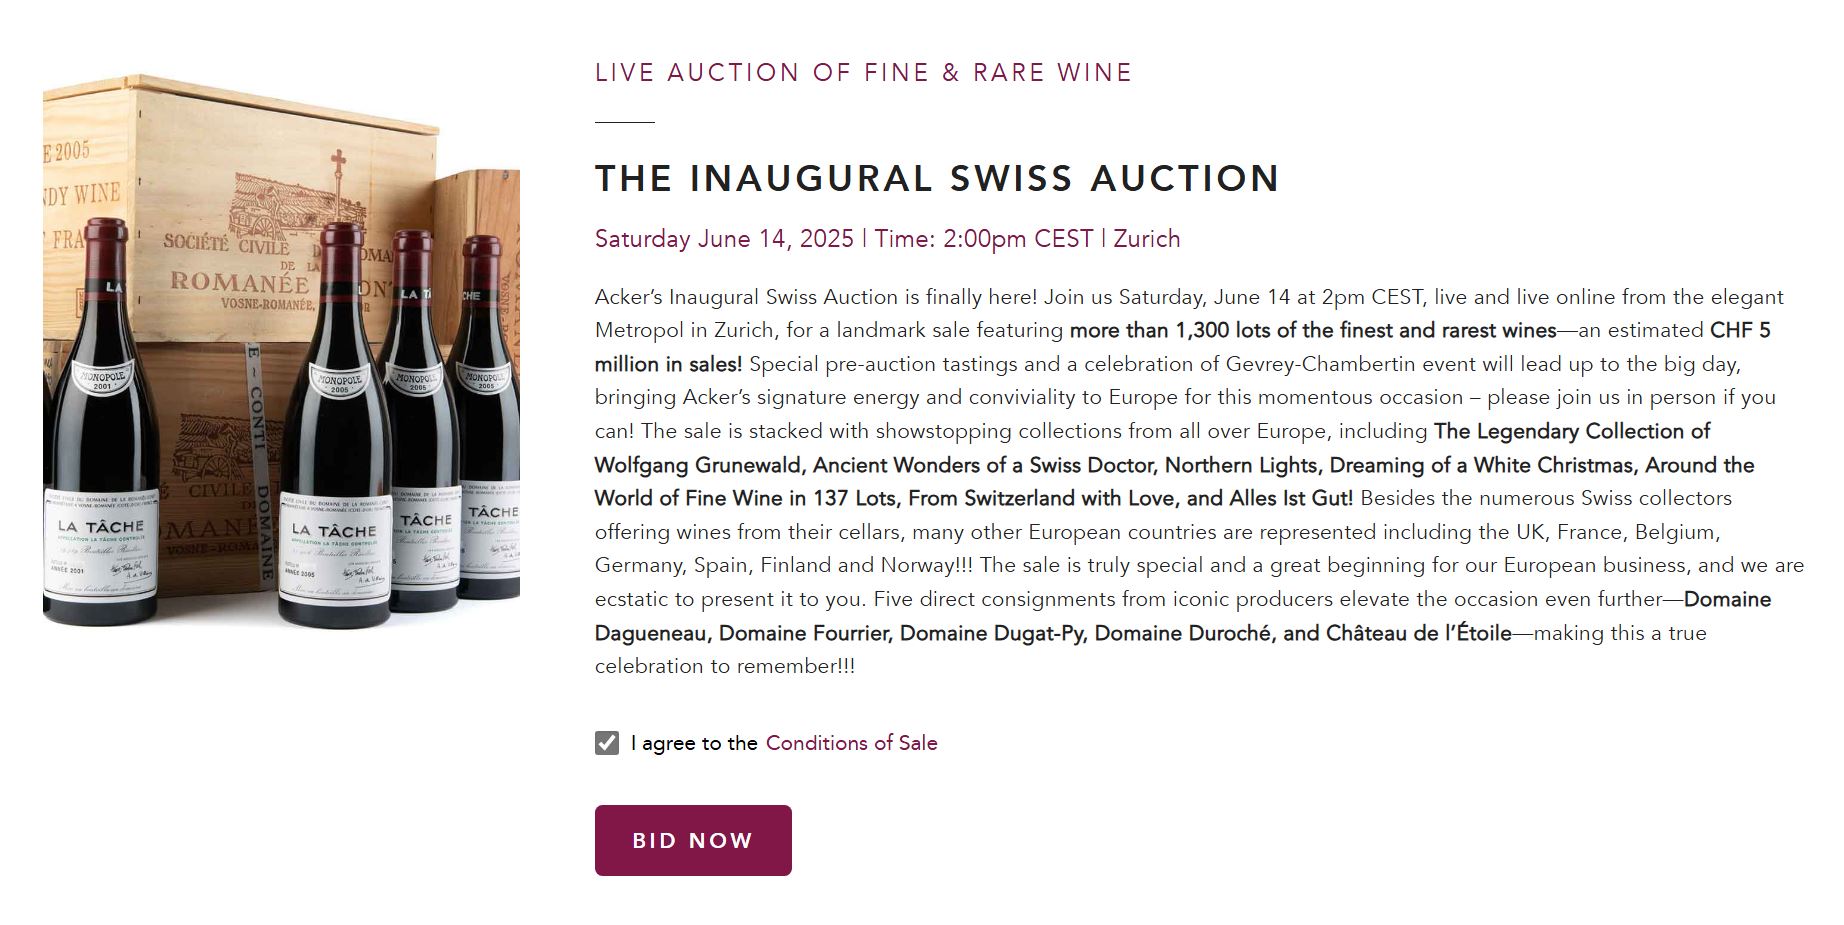Click "The Inaugural Swiss Auction" heading
Image resolution: width=1844 pixels, height=925 pixels.
(937, 179)
